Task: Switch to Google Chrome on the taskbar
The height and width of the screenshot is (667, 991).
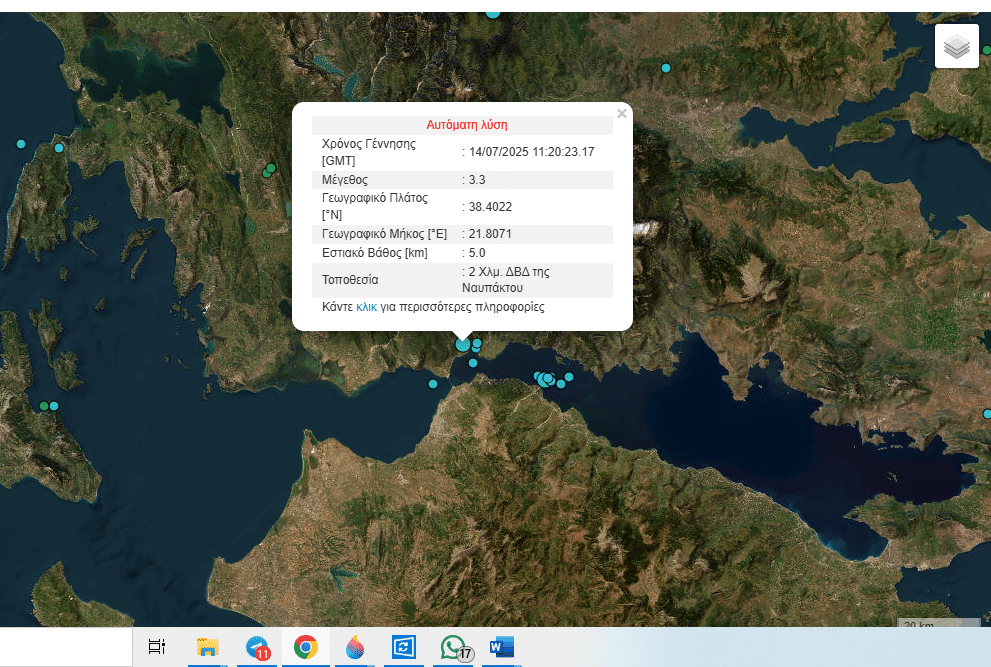Action: tap(306, 647)
